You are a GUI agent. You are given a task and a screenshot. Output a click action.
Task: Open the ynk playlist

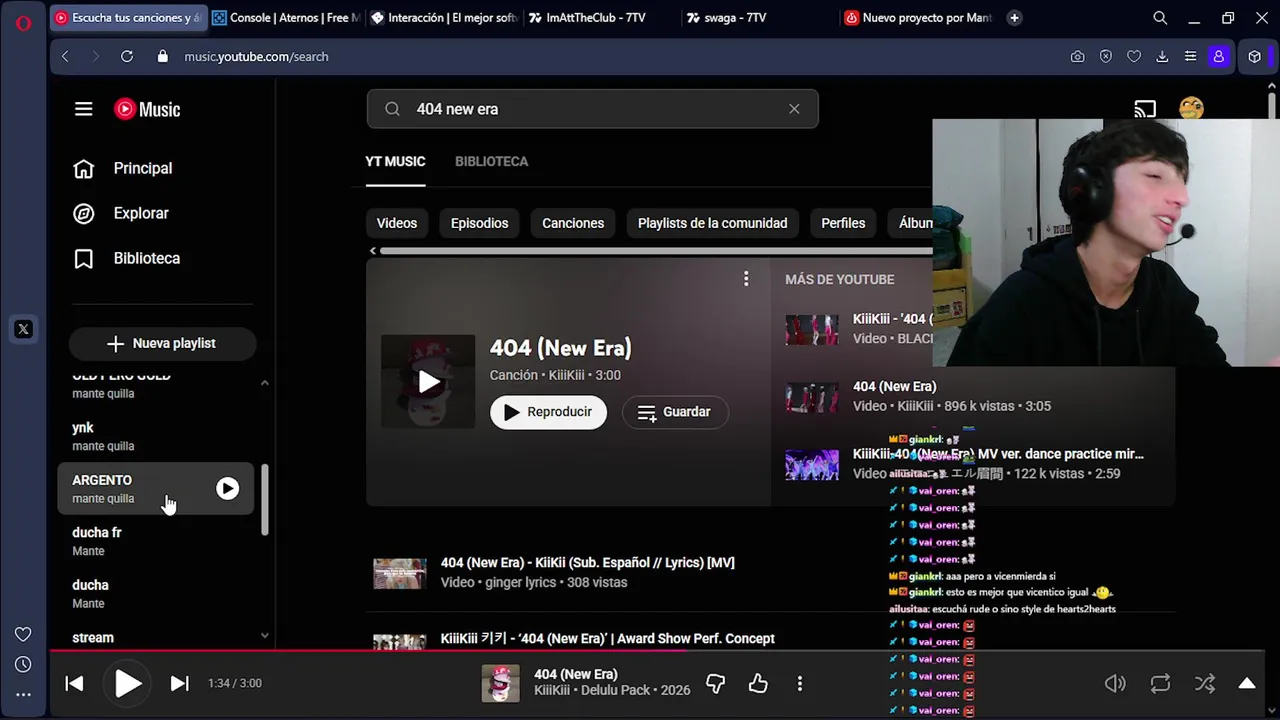click(x=156, y=436)
